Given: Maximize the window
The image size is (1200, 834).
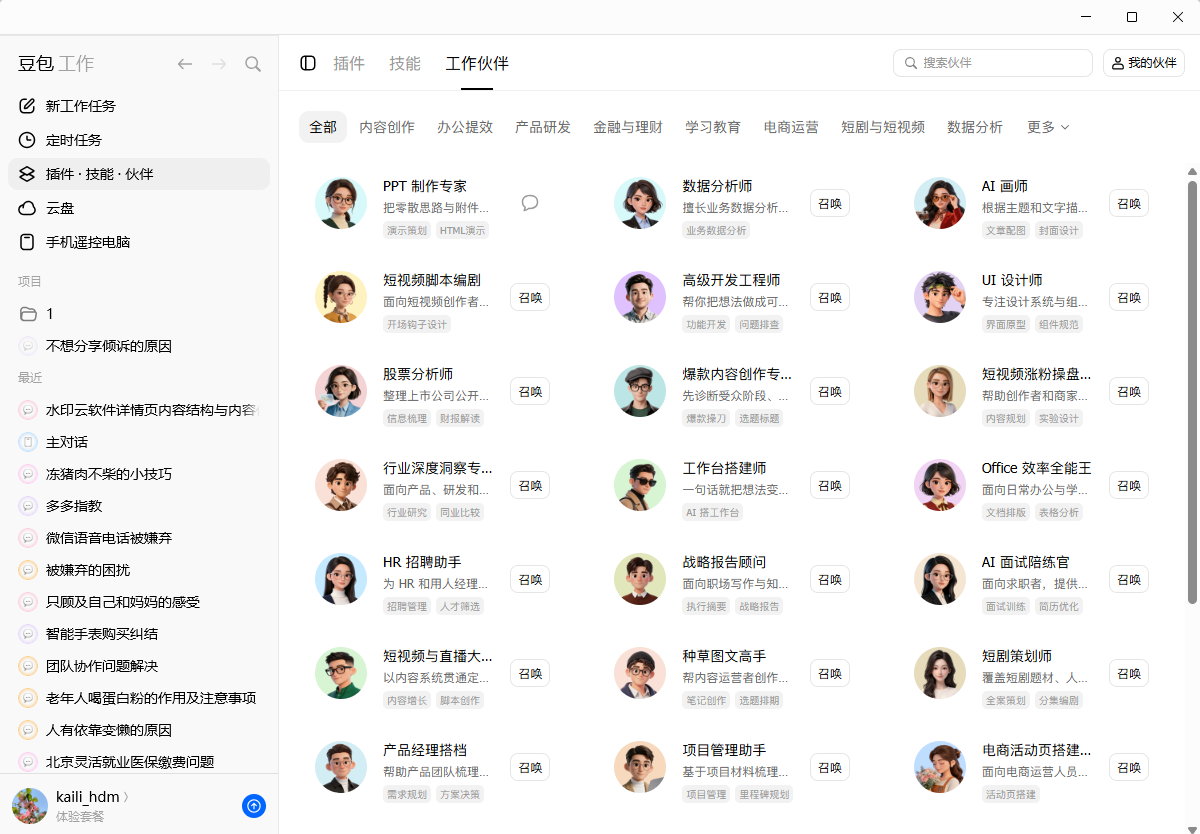Looking at the screenshot, I should 1132,17.
